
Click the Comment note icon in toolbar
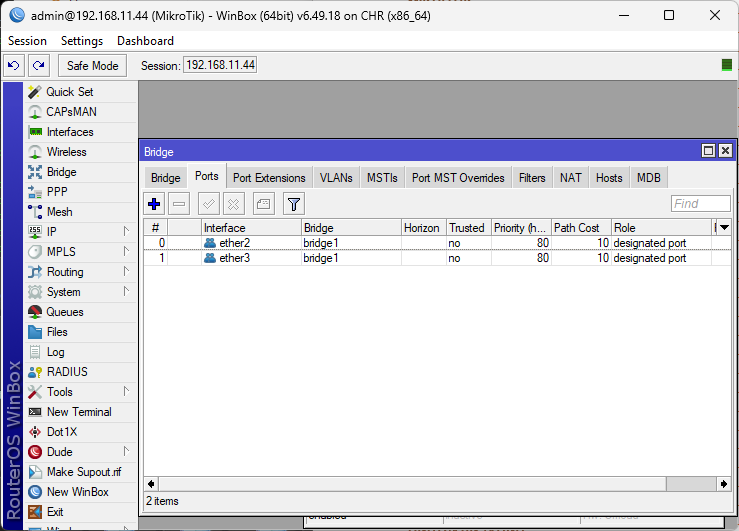(x=264, y=204)
